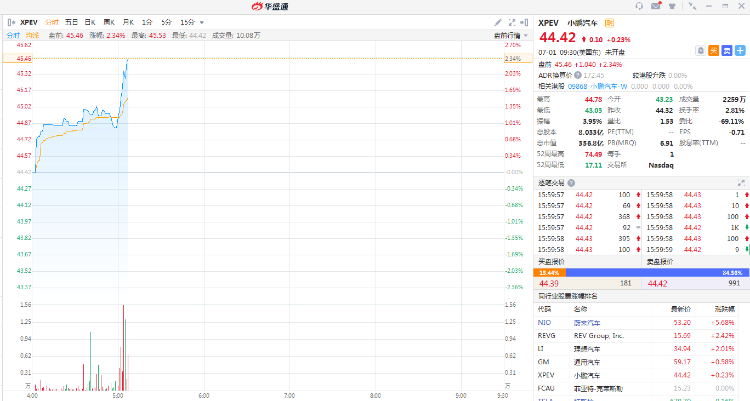Collapse the right quote panel icon
The width and height of the screenshot is (750, 401).
click(524, 22)
